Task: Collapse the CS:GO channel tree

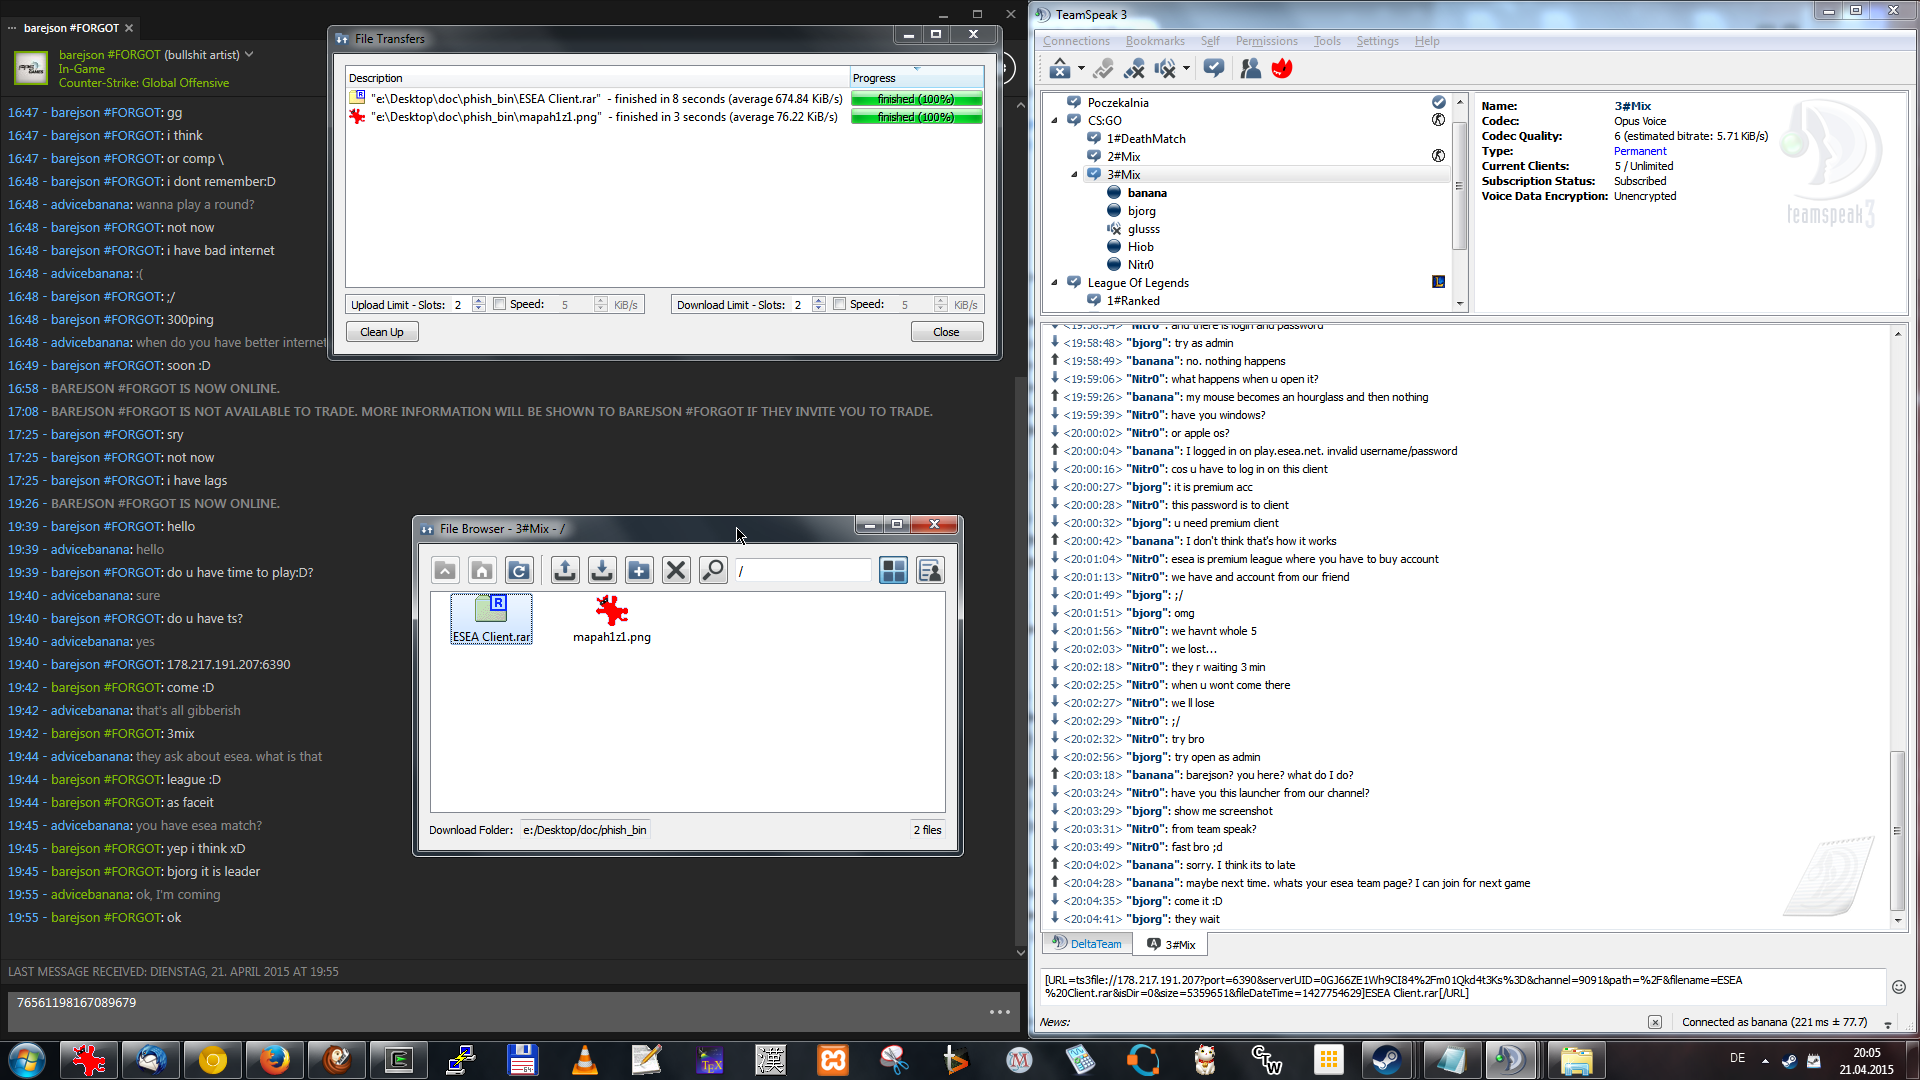Action: (x=1054, y=120)
